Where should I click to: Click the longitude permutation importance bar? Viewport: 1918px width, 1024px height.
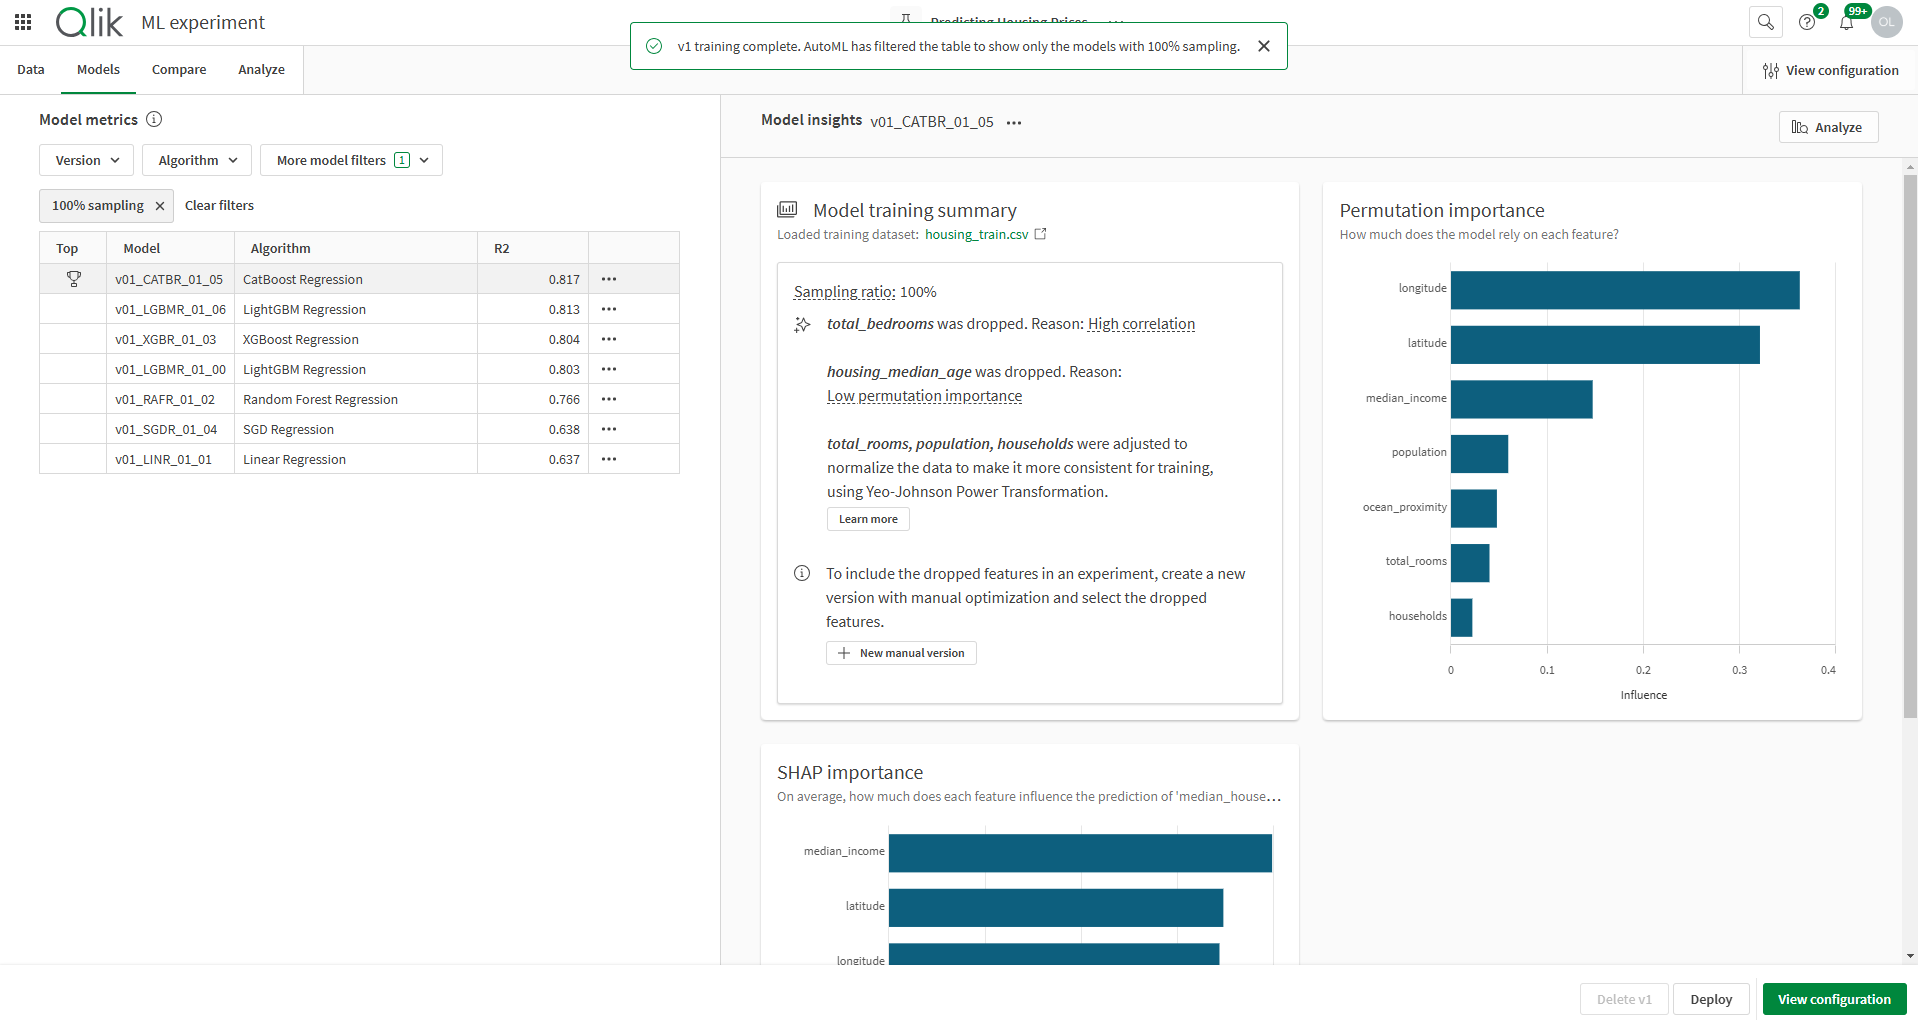(x=1624, y=290)
